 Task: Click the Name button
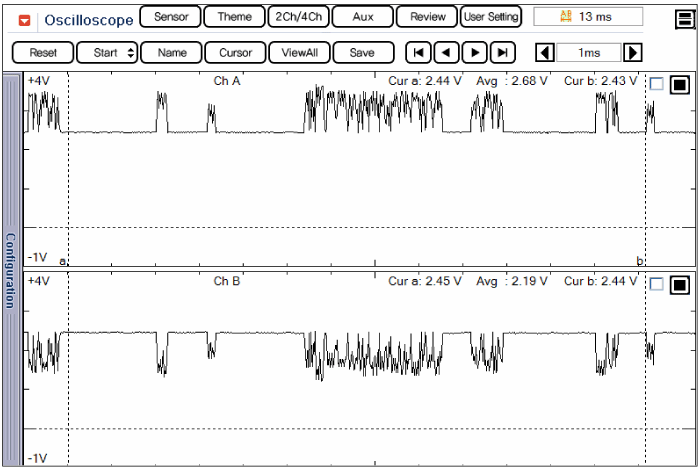[x=171, y=53]
